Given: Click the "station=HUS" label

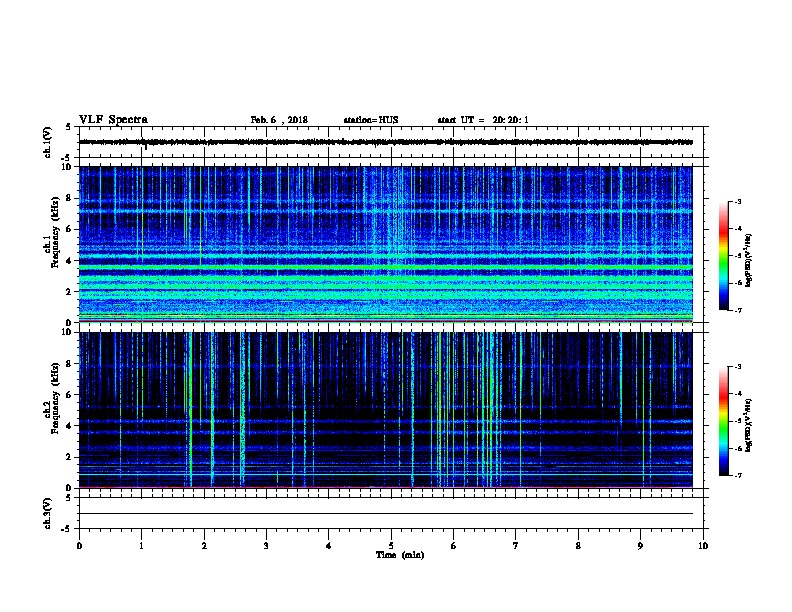Looking at the screenshot, I should [371, 120].
